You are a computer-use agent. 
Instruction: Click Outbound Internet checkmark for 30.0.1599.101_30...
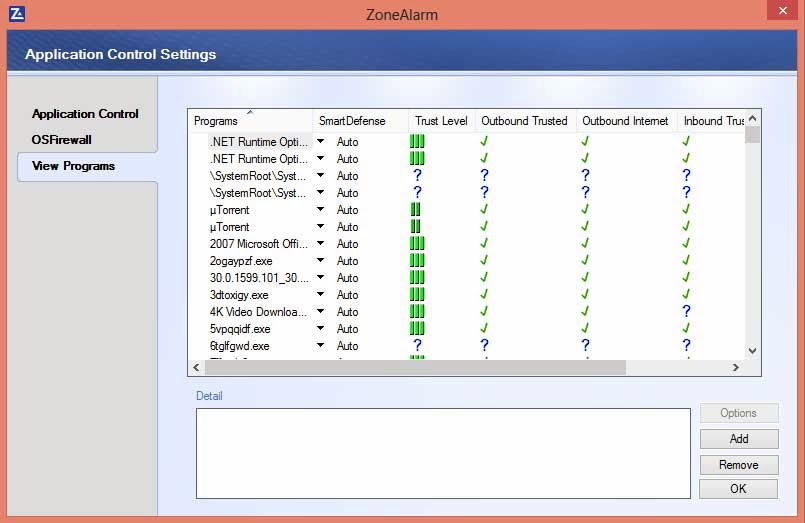(585, 277)
